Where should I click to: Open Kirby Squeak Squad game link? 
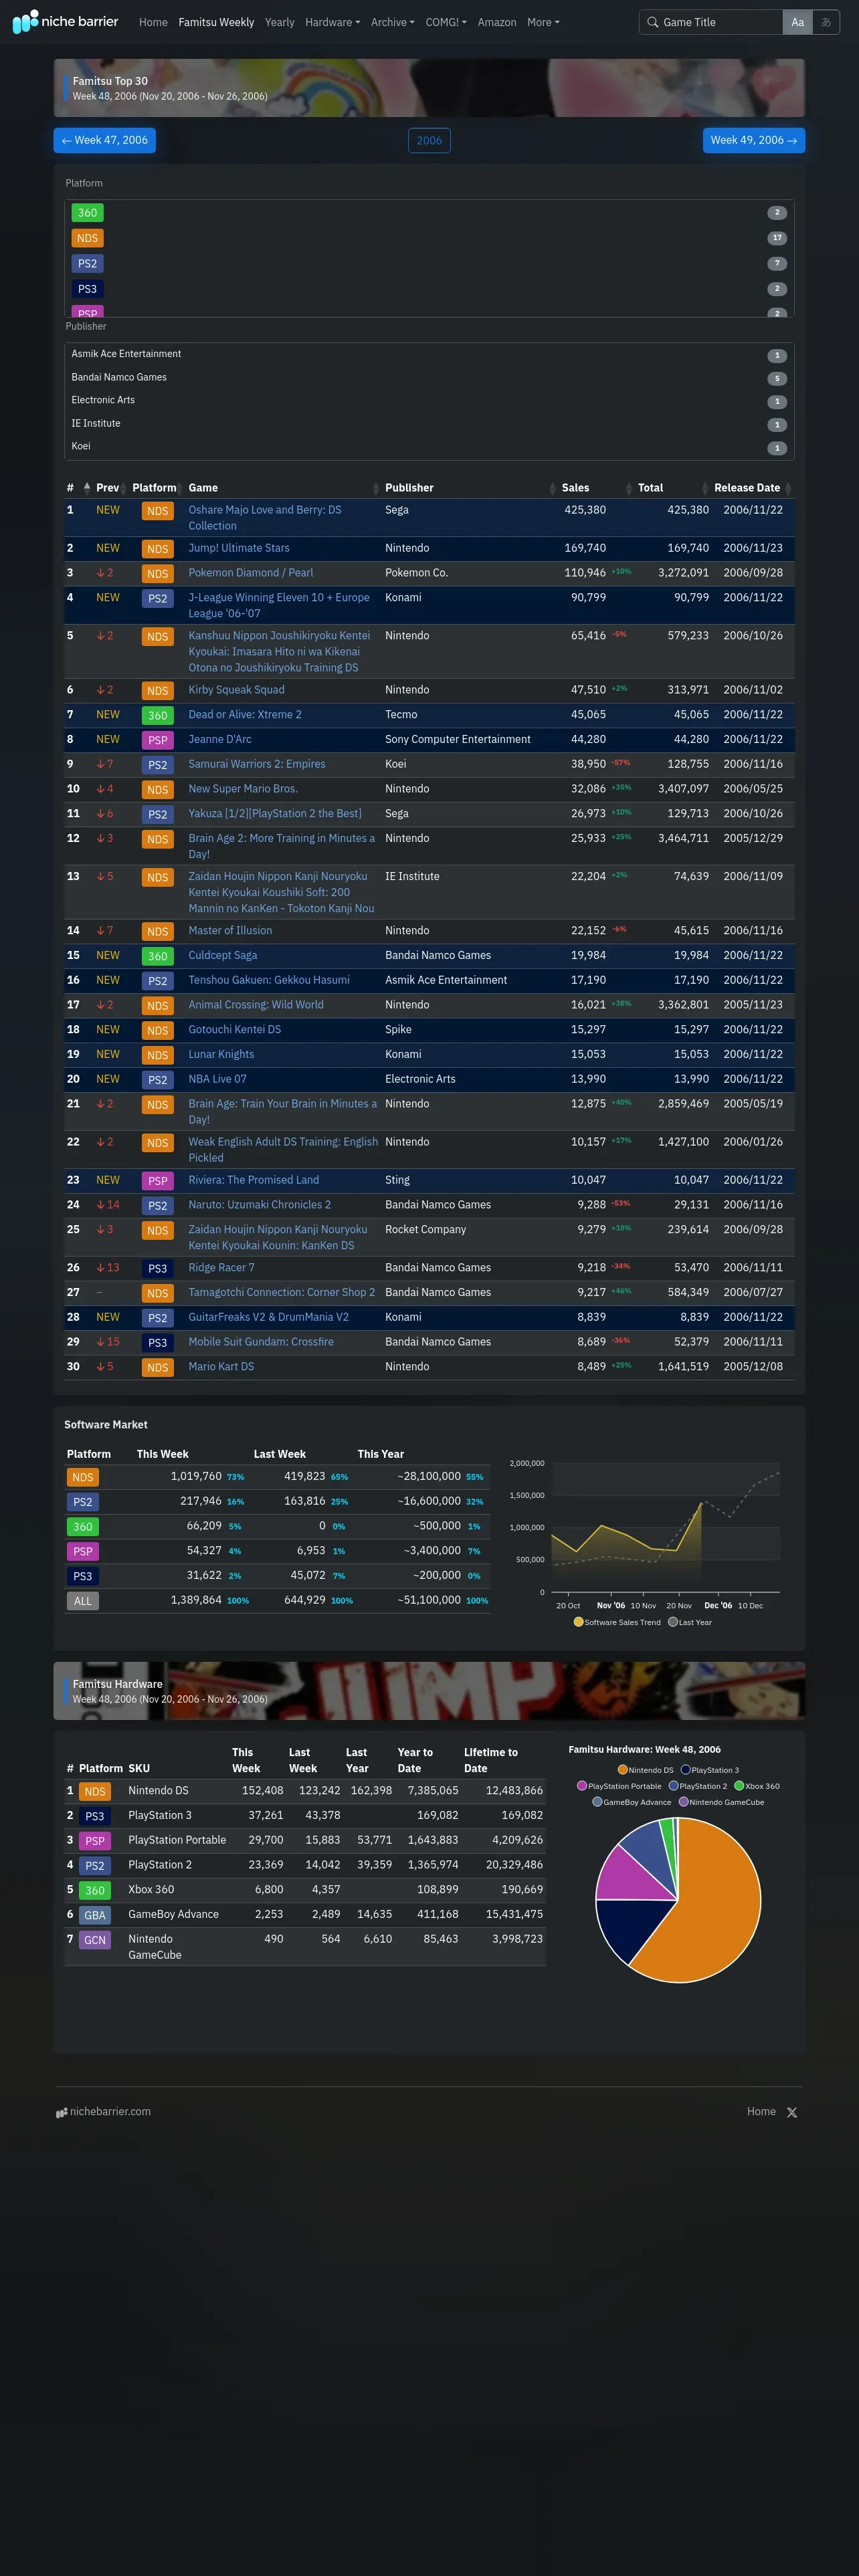[x=237, y=690]
